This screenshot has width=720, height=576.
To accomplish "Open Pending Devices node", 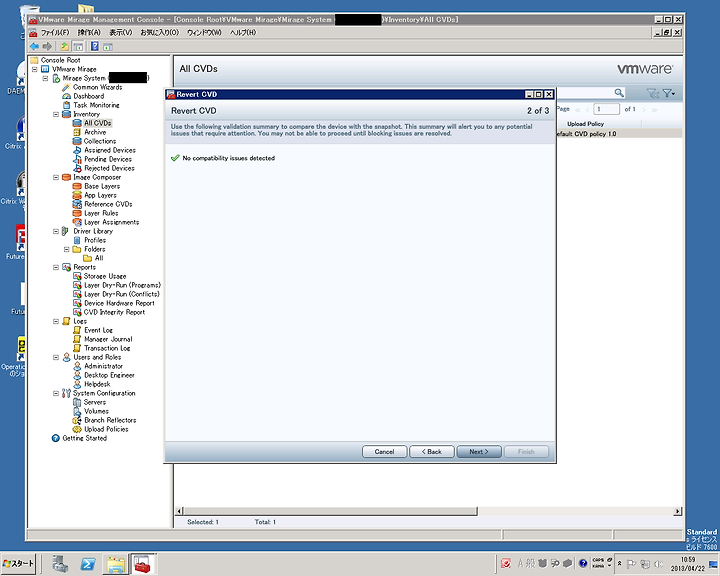I will (108, 159).
